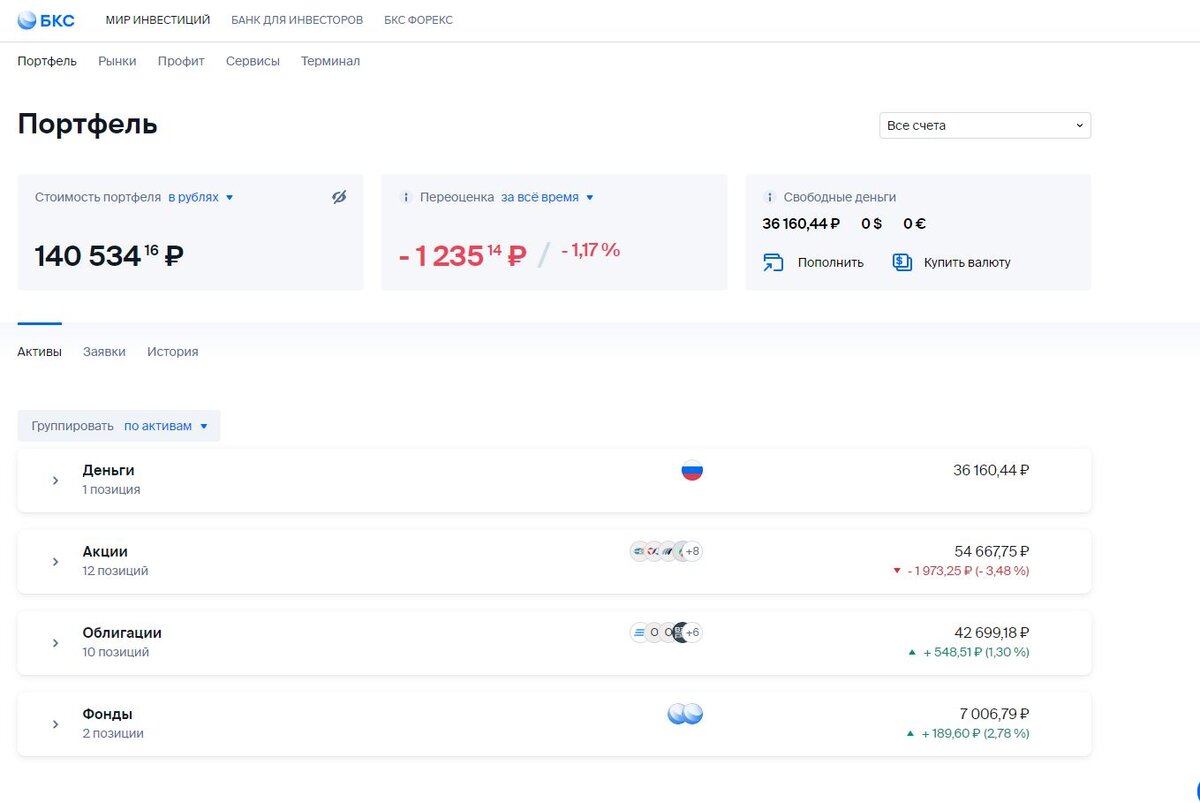Go to the Сервисы section
This screenshot has width=1200, height=803.
point(253,61)
